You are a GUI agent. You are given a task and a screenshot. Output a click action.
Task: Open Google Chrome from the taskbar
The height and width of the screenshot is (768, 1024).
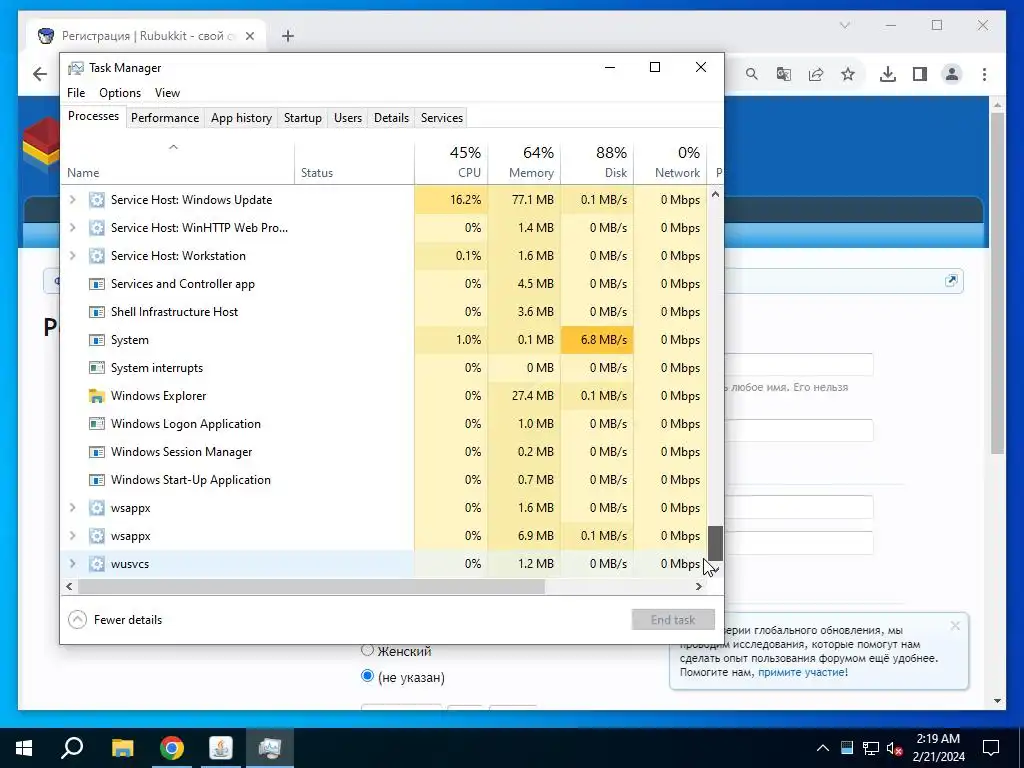coord(172,748)
